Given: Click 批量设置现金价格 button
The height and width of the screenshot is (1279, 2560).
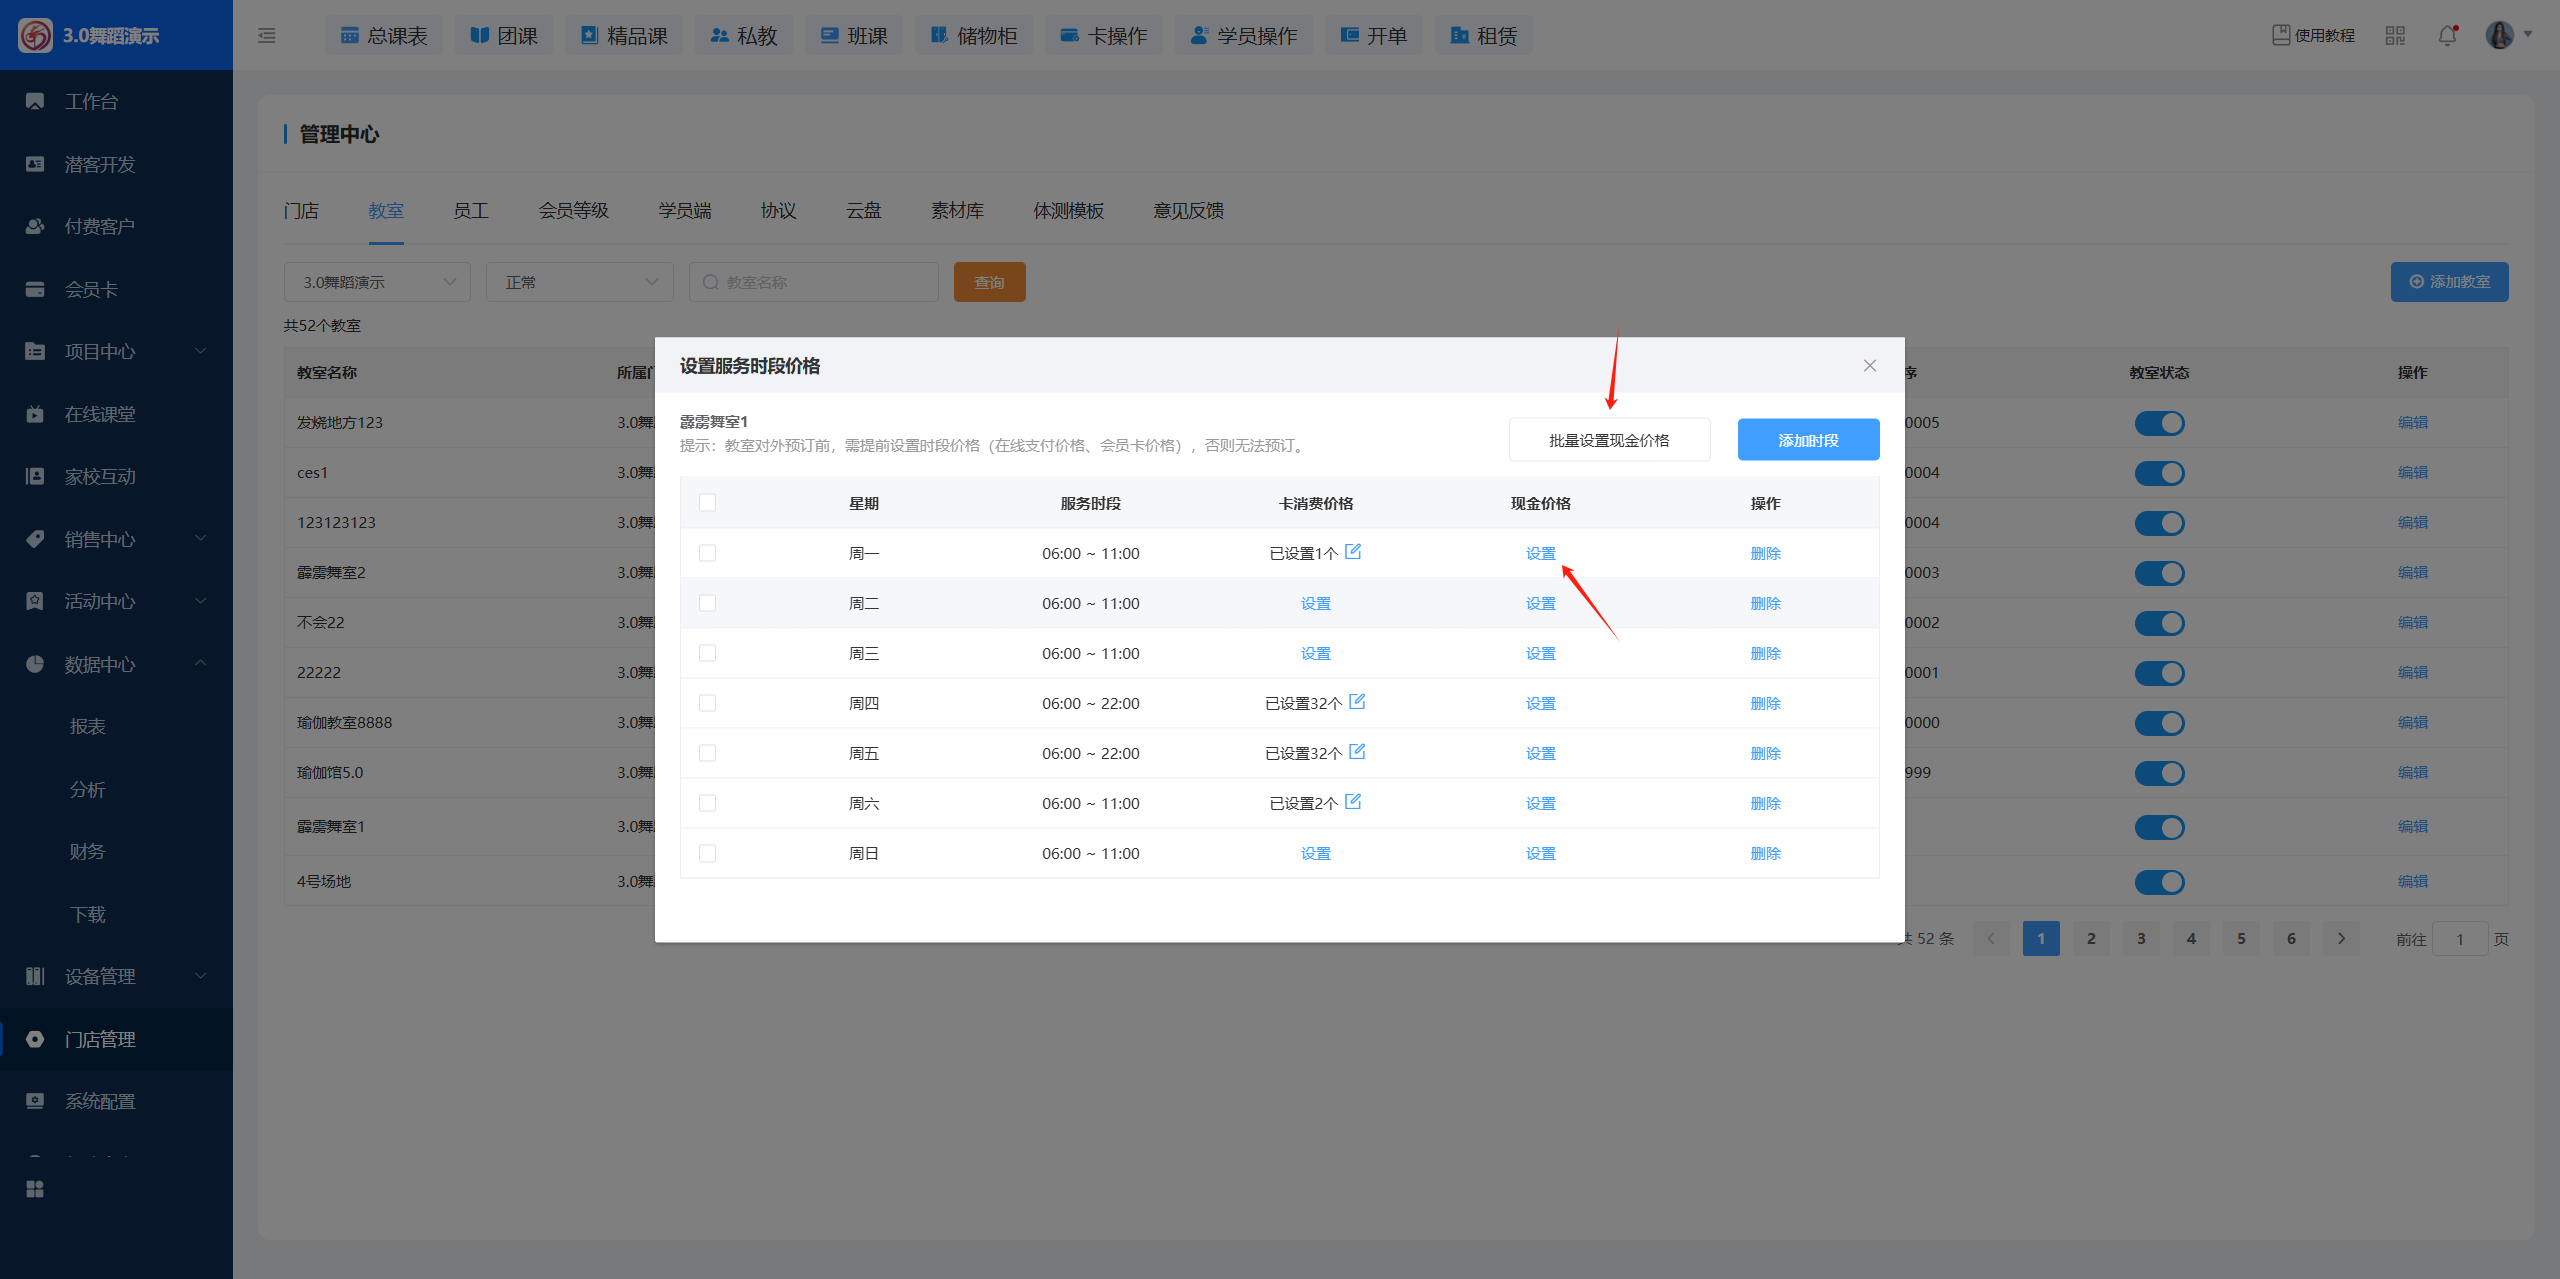Looking at the screenshot, I should (1609, 440).
